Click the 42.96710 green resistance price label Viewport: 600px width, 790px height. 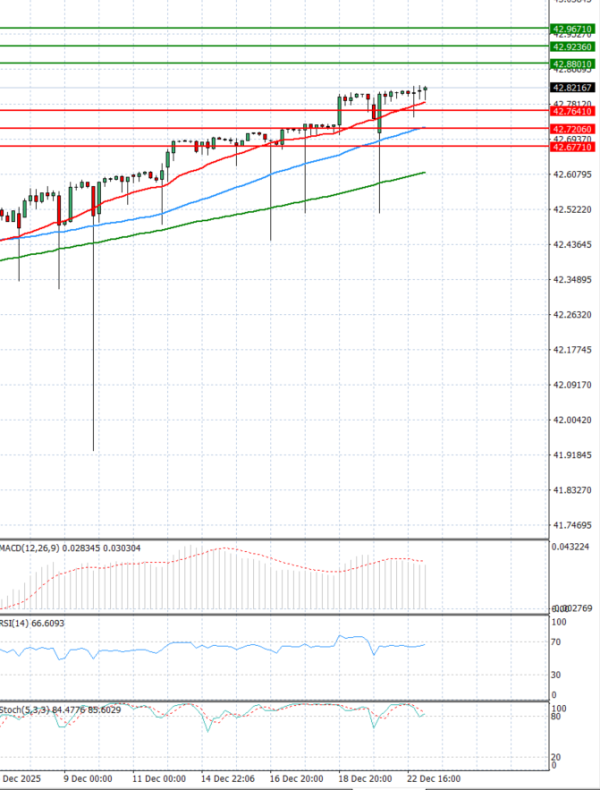(572, 29)
